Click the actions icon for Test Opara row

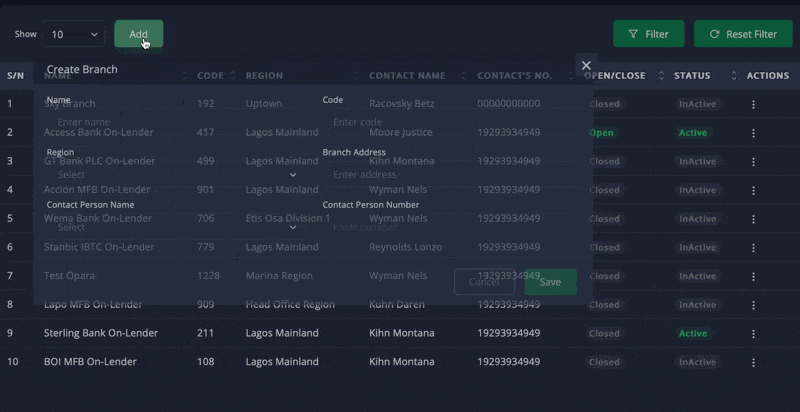pyautogui.click(x=754, y=276)
